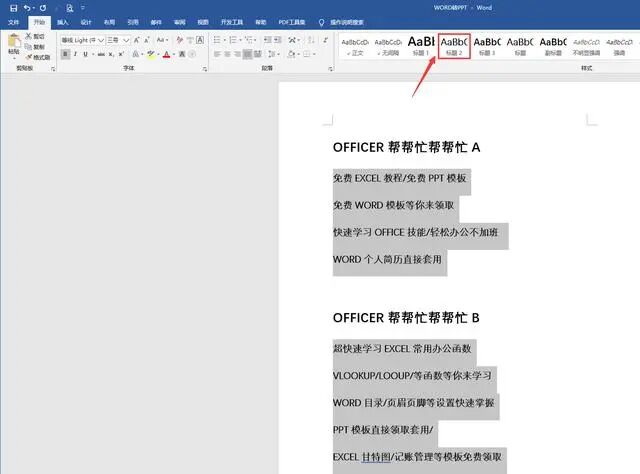Toggle Show/Hide paragraph marks

pos(325,40)
